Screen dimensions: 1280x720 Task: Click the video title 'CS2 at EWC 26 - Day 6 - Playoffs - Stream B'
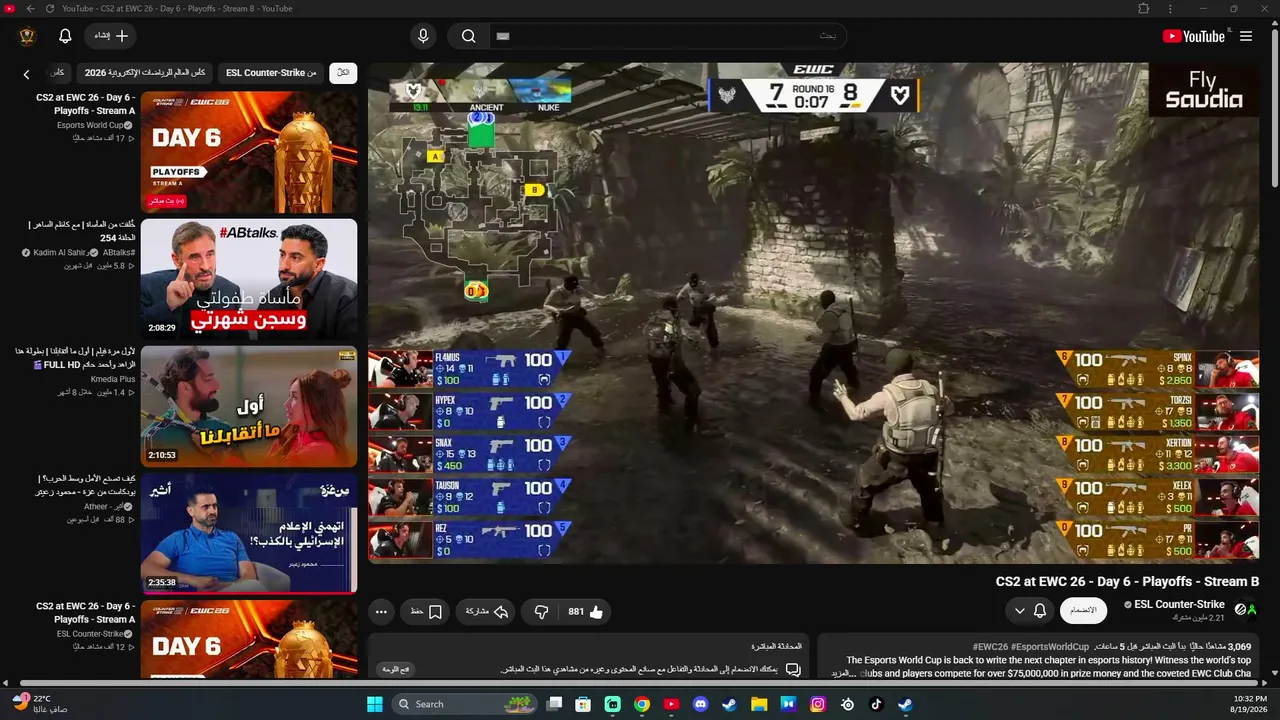point(1127,582)
